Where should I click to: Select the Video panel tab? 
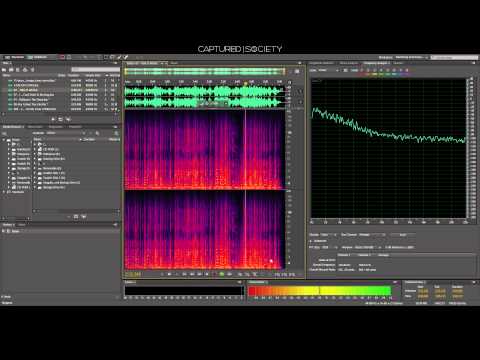click(x=21, y=225)
